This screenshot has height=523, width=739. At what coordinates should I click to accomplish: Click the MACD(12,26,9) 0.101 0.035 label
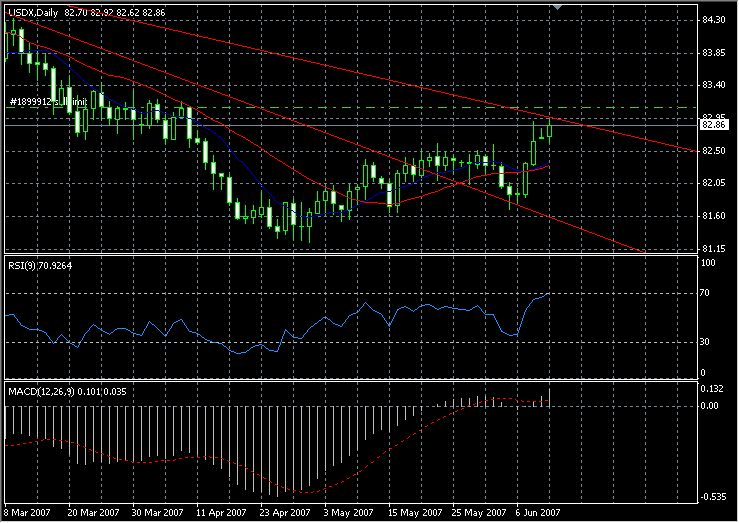(67, 392)
